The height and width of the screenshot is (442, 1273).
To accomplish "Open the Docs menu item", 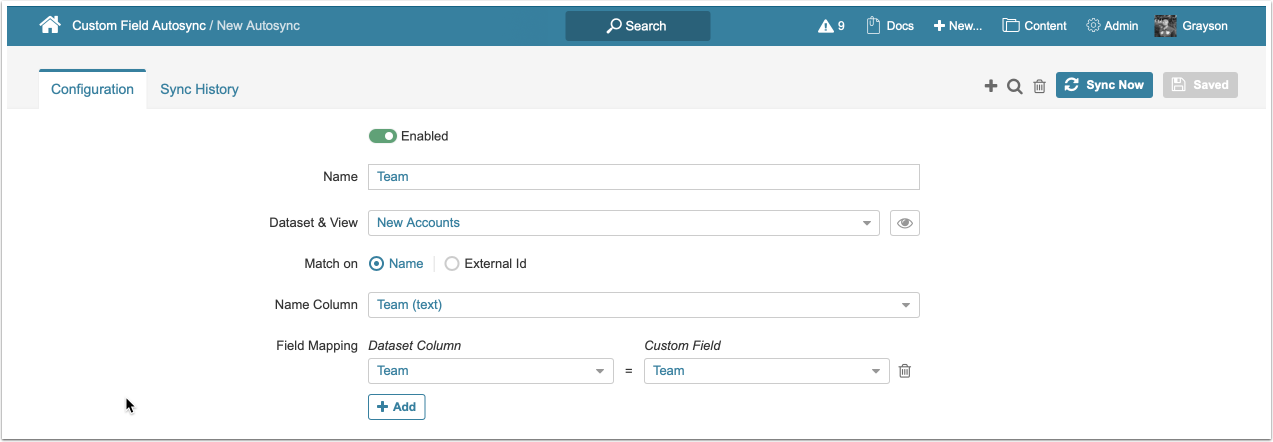I will tap(889, 26).
